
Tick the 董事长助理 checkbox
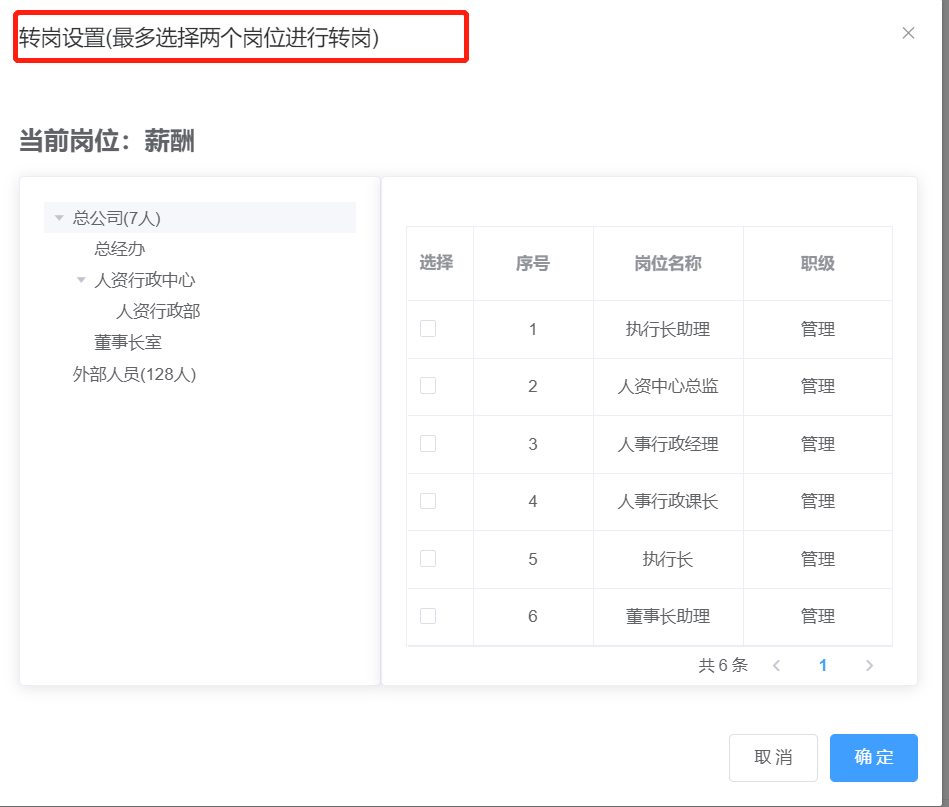[x=428, y=616]
